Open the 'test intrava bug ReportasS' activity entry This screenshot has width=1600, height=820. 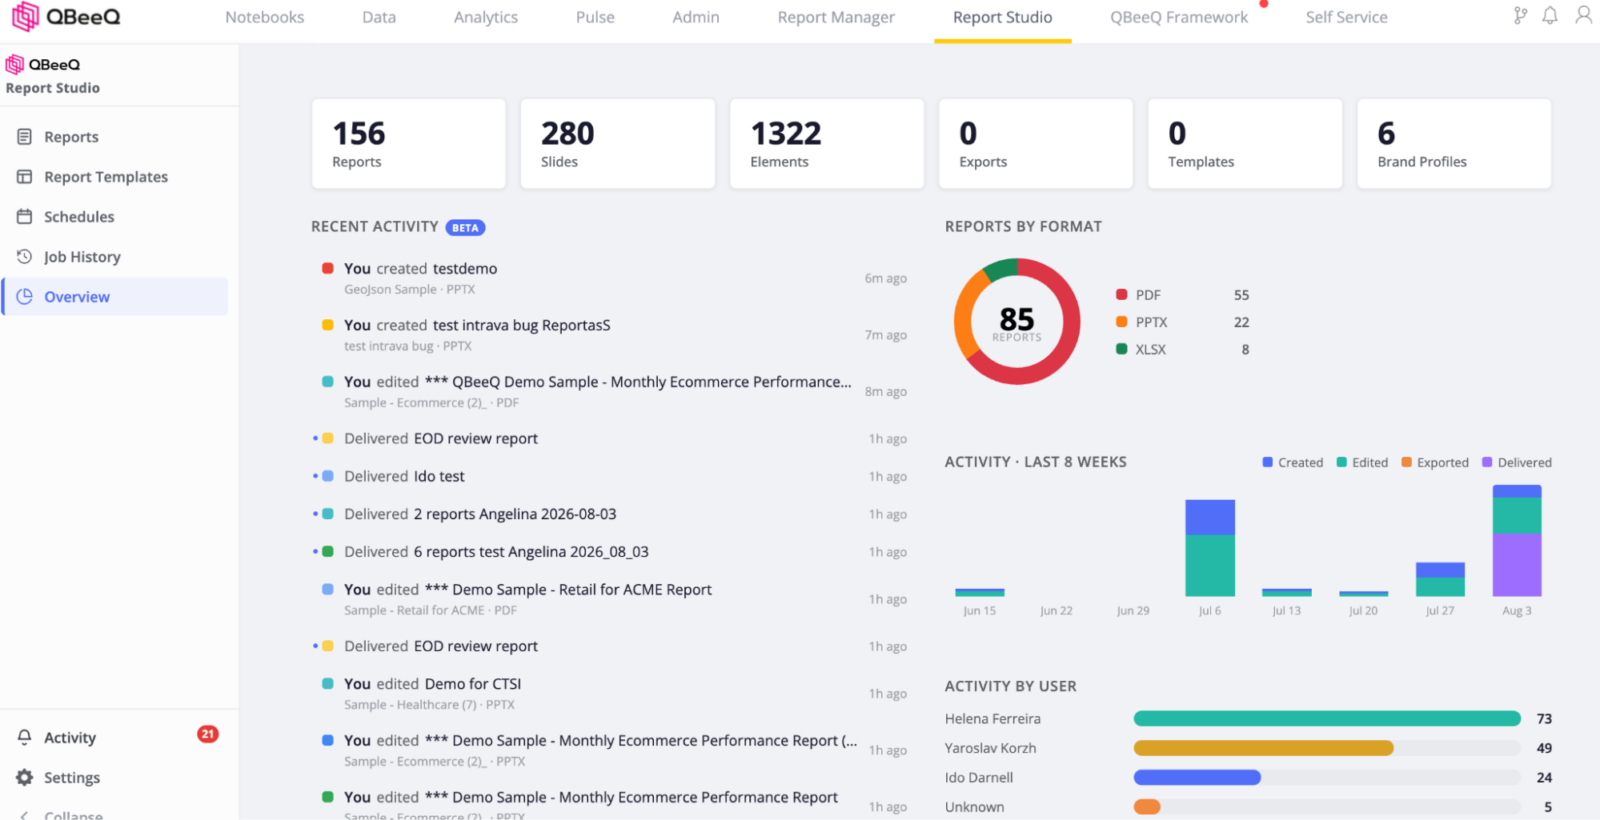click(x=612, y=335)
